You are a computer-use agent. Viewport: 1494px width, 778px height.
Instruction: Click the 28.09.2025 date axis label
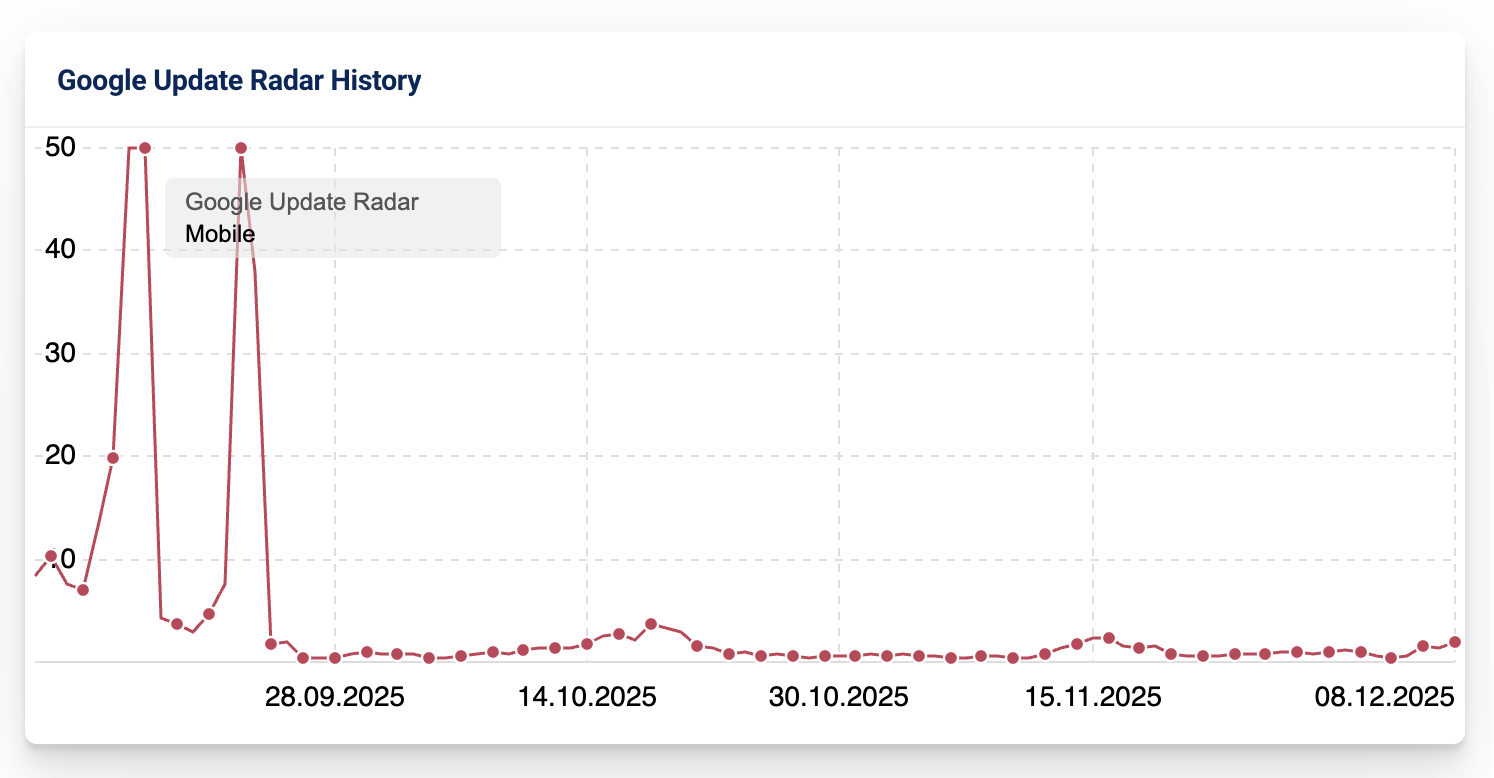(335, 697)
